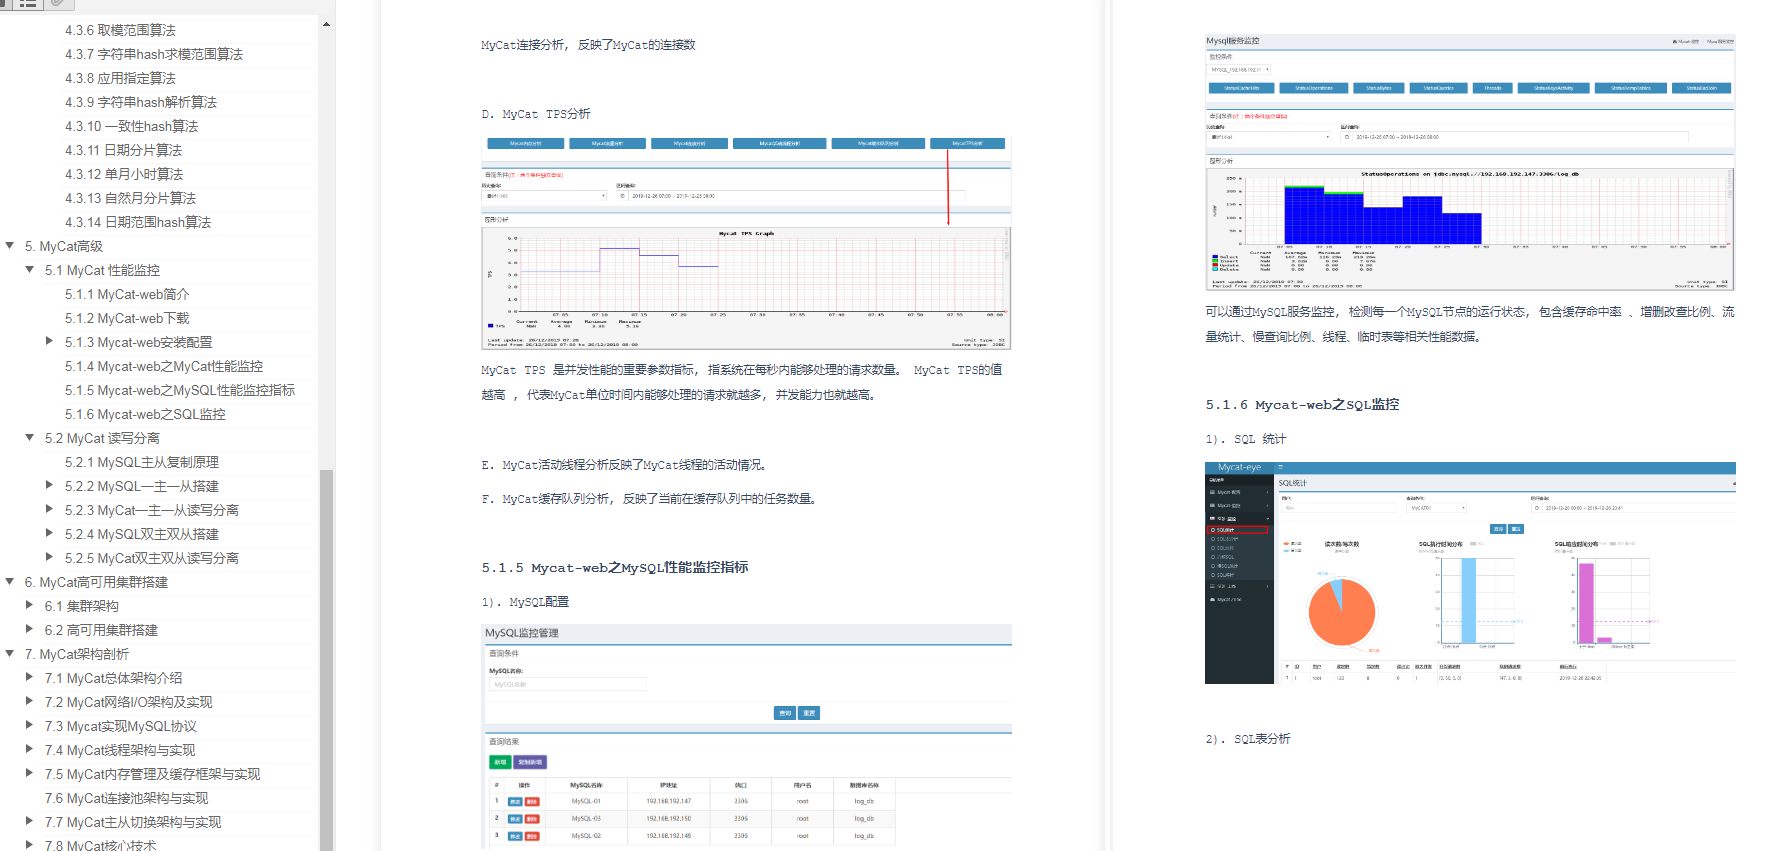Jump to 4.3.10 一致性hash算法

(x=132, y=126)
